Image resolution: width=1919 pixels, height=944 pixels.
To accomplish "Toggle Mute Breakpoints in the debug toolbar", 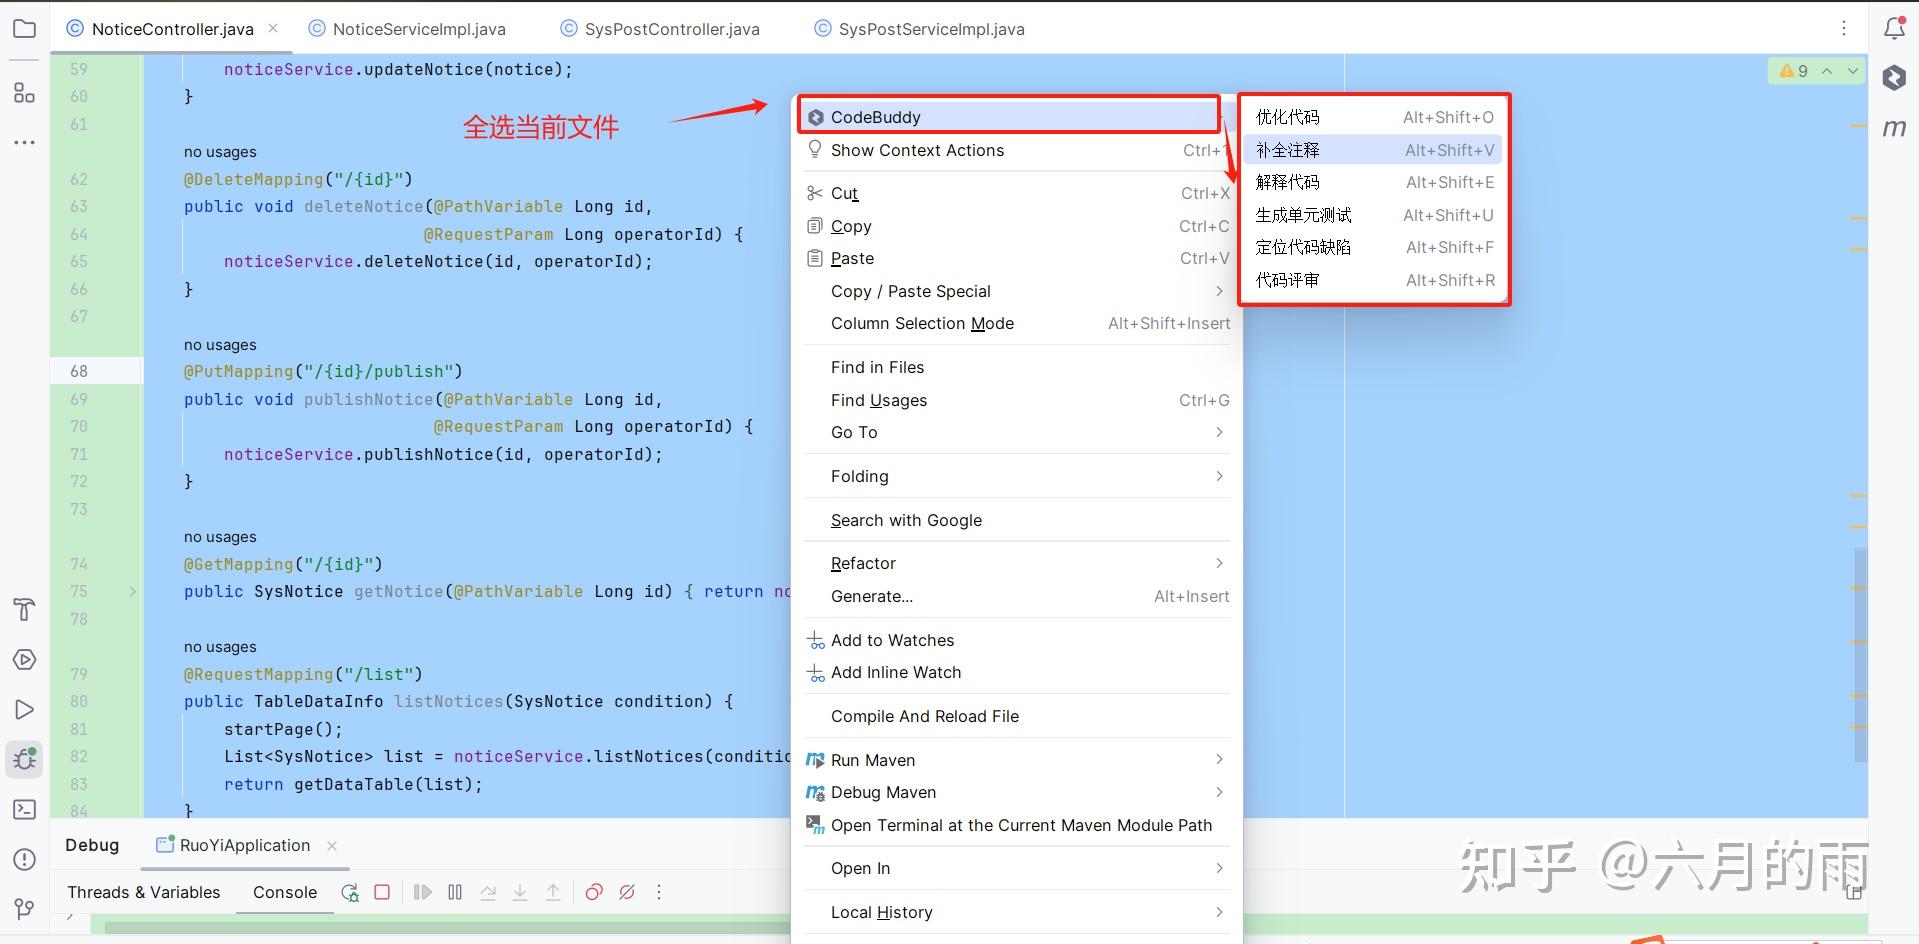I will [627, 892].
